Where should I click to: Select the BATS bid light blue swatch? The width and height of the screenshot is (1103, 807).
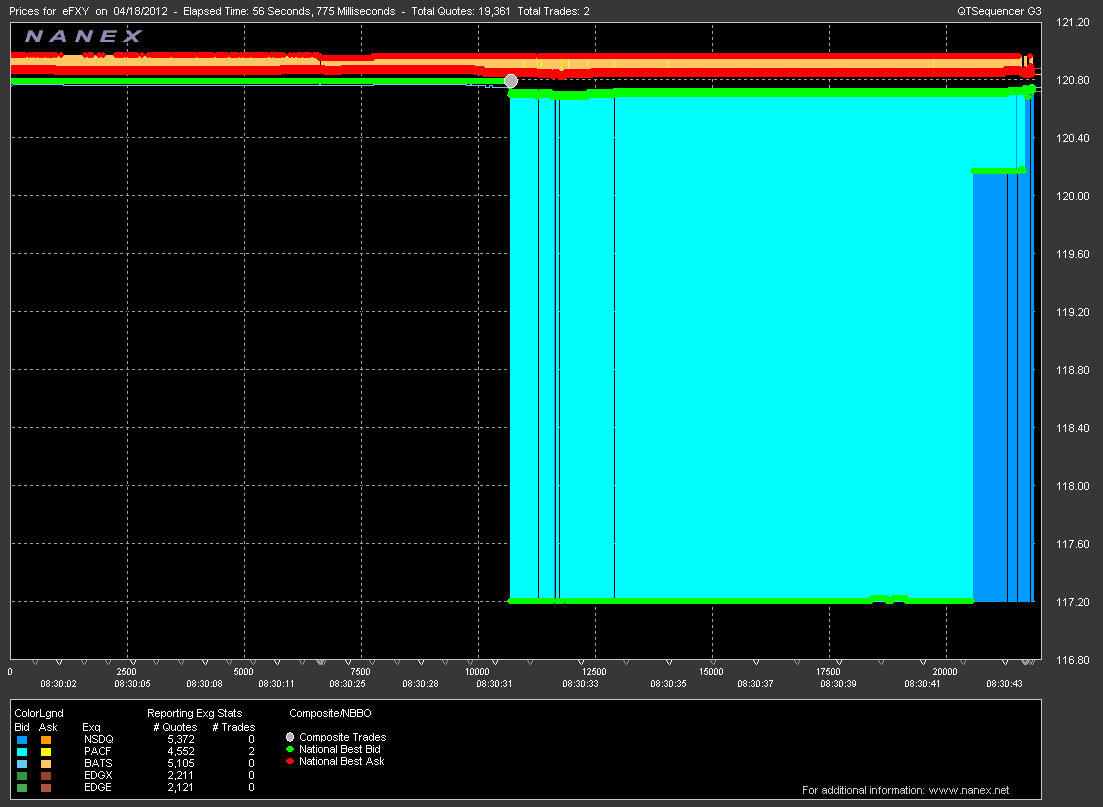coord(22,764)
